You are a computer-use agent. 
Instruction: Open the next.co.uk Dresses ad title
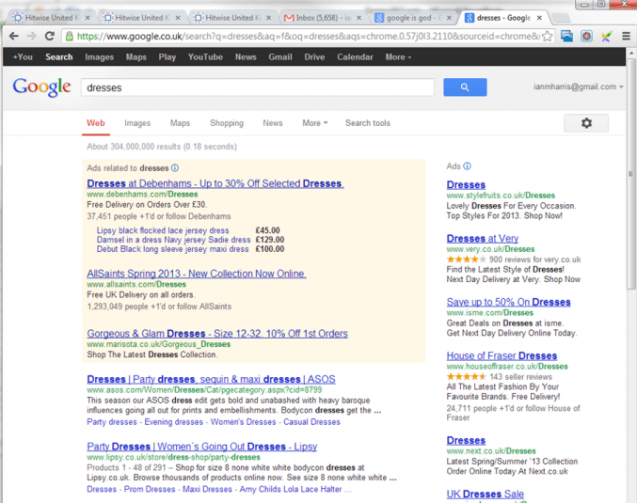[x=466, y=440]
